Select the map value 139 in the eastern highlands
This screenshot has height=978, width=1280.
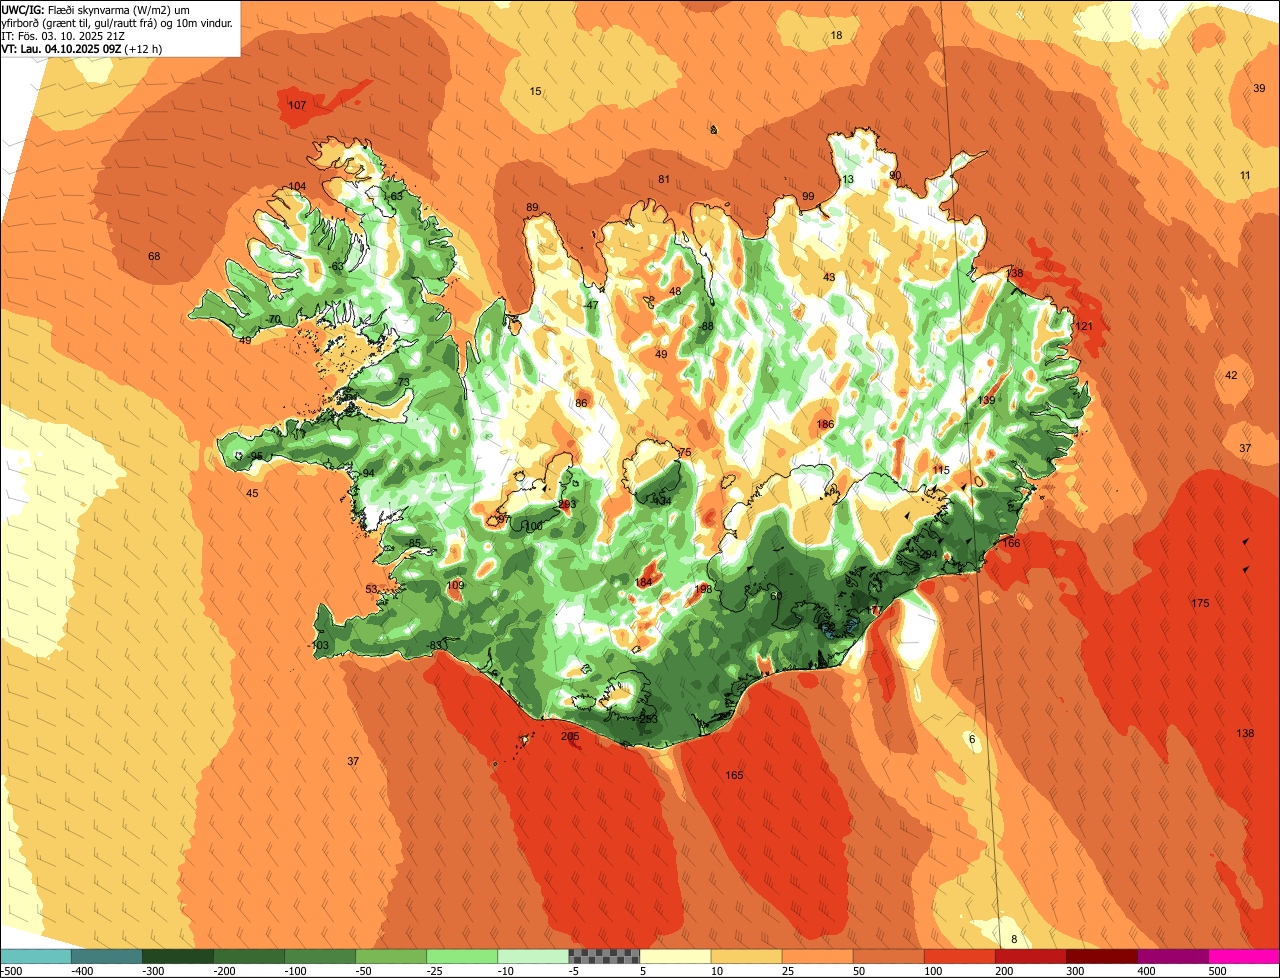click(x=987, y=400)
